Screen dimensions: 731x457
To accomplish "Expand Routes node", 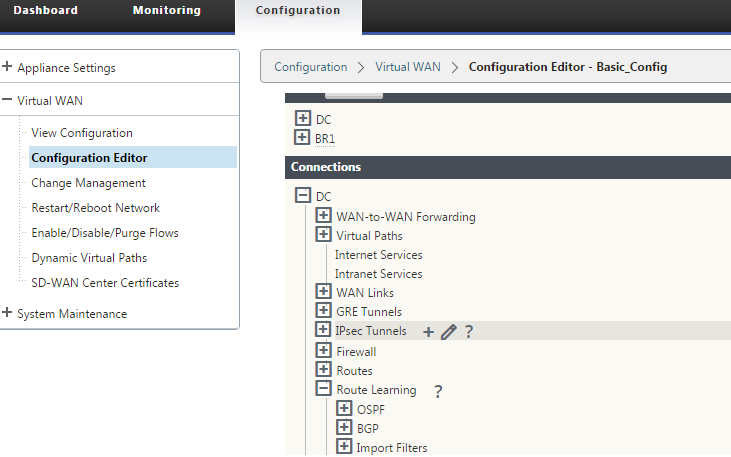I will click(x=323, y=369).
